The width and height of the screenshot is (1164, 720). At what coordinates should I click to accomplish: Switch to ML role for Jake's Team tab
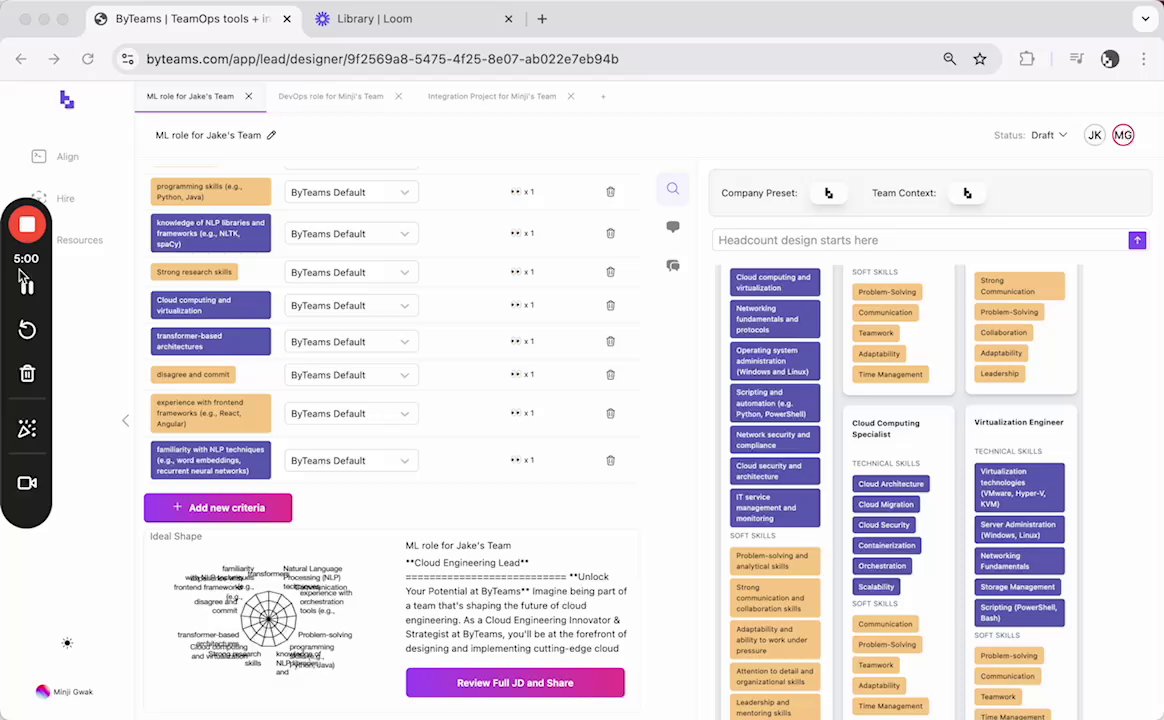tap(190, 96)
